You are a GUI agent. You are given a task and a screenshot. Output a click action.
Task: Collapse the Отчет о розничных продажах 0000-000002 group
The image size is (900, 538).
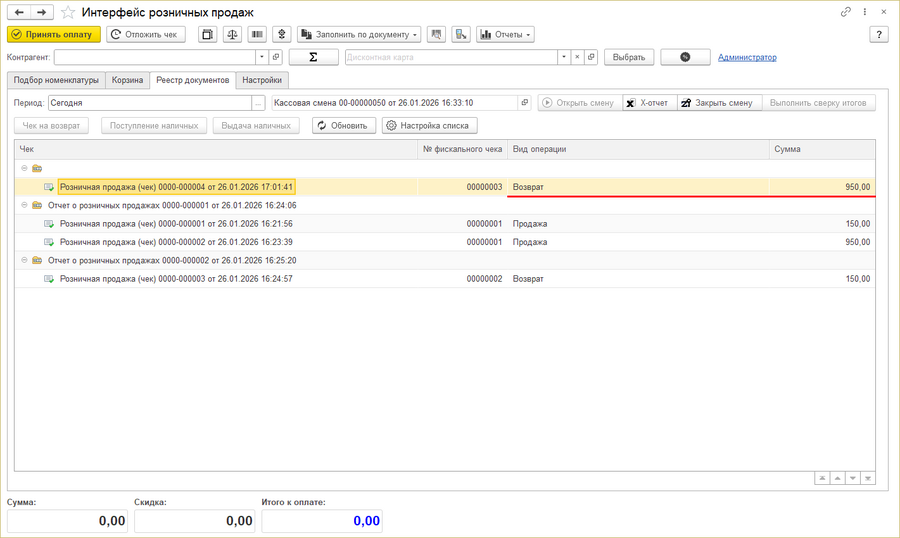pos(23,260)
